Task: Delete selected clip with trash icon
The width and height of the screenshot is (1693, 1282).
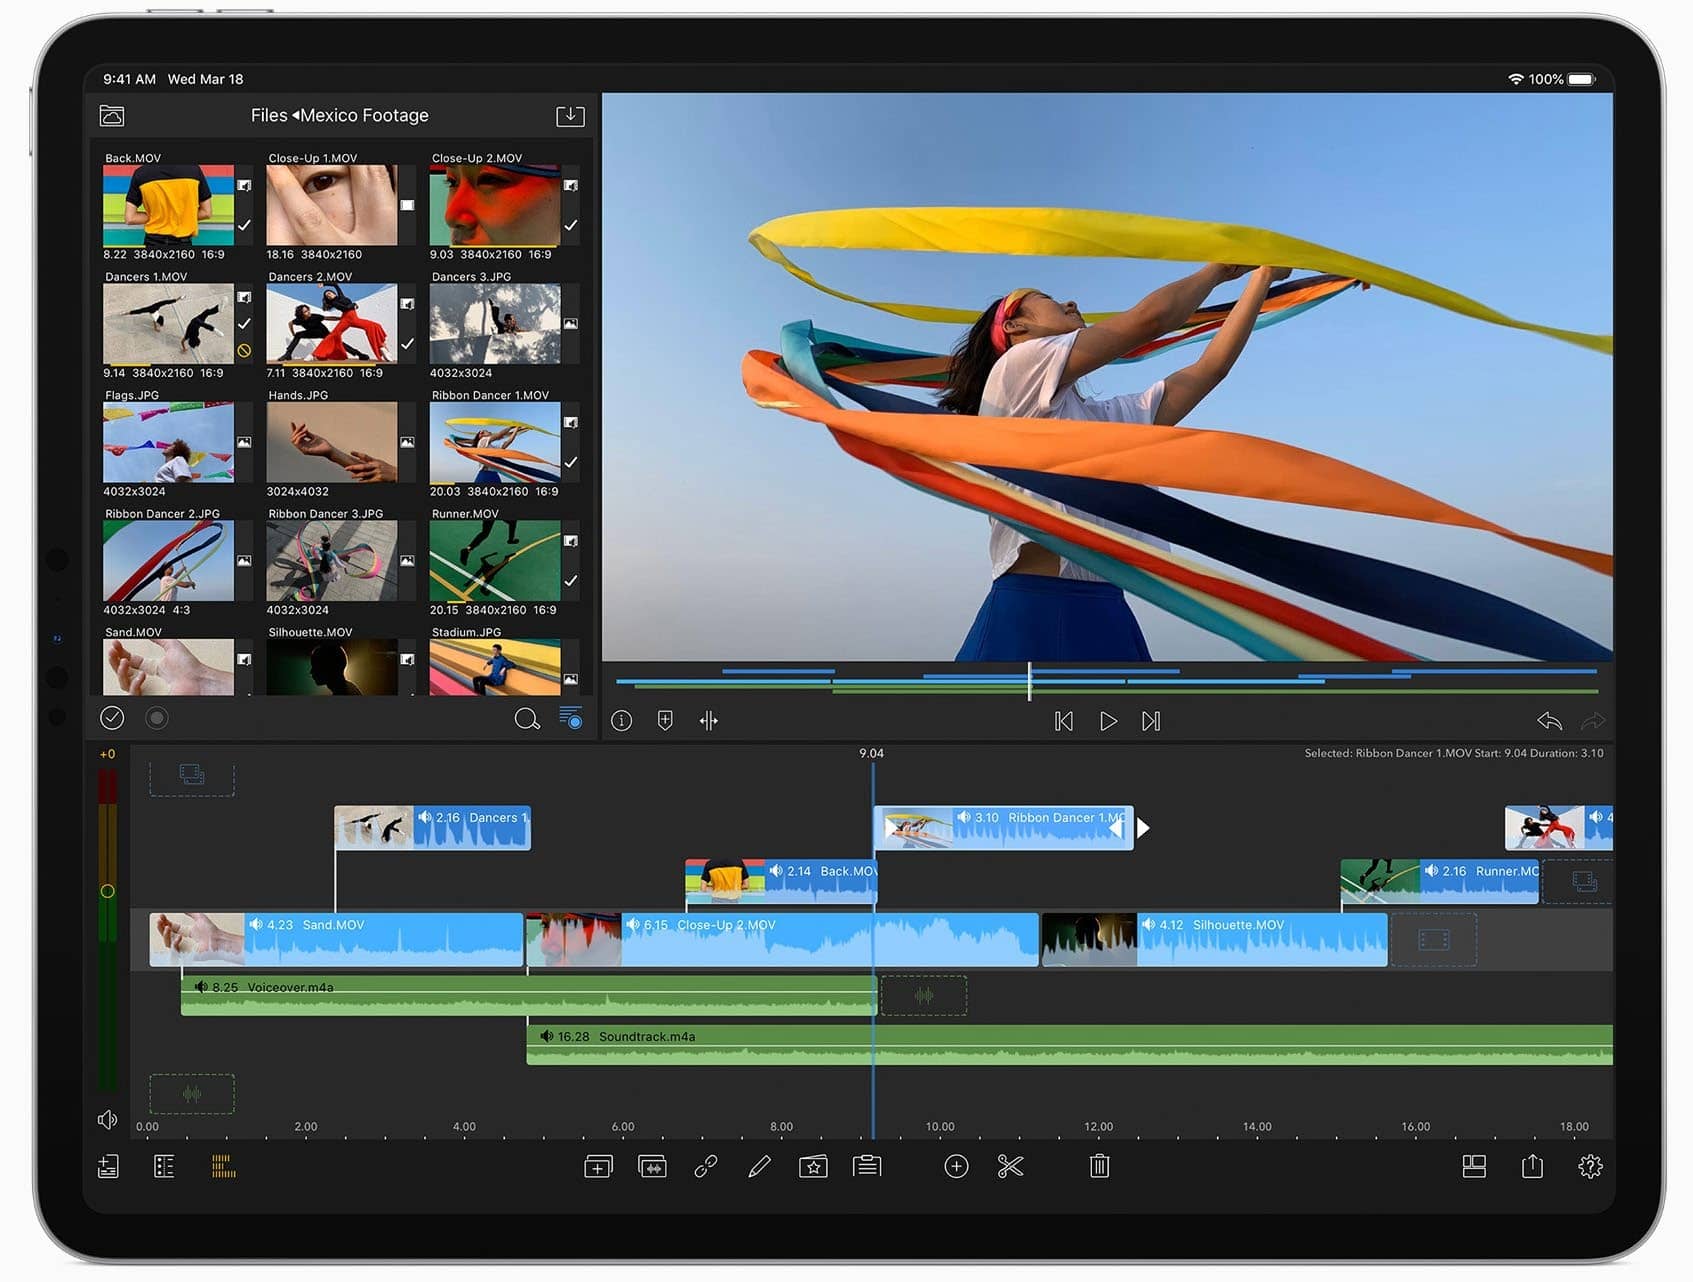Action: pyautogui.click(x=1099, y=1166)
